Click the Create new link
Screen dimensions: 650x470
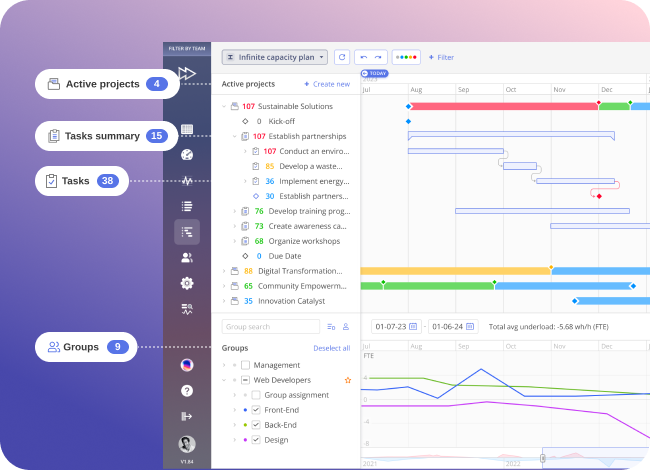click(327, 84)
